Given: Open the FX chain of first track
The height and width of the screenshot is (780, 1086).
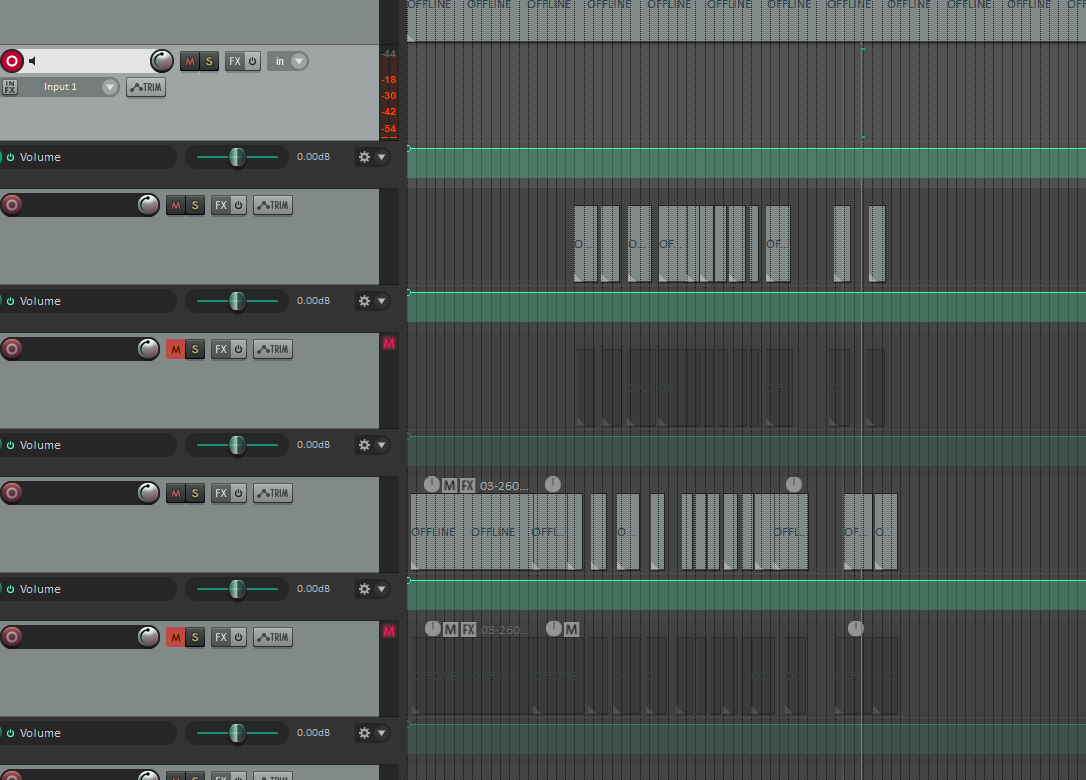Looking at the screenshot, I should click(235, 61).
